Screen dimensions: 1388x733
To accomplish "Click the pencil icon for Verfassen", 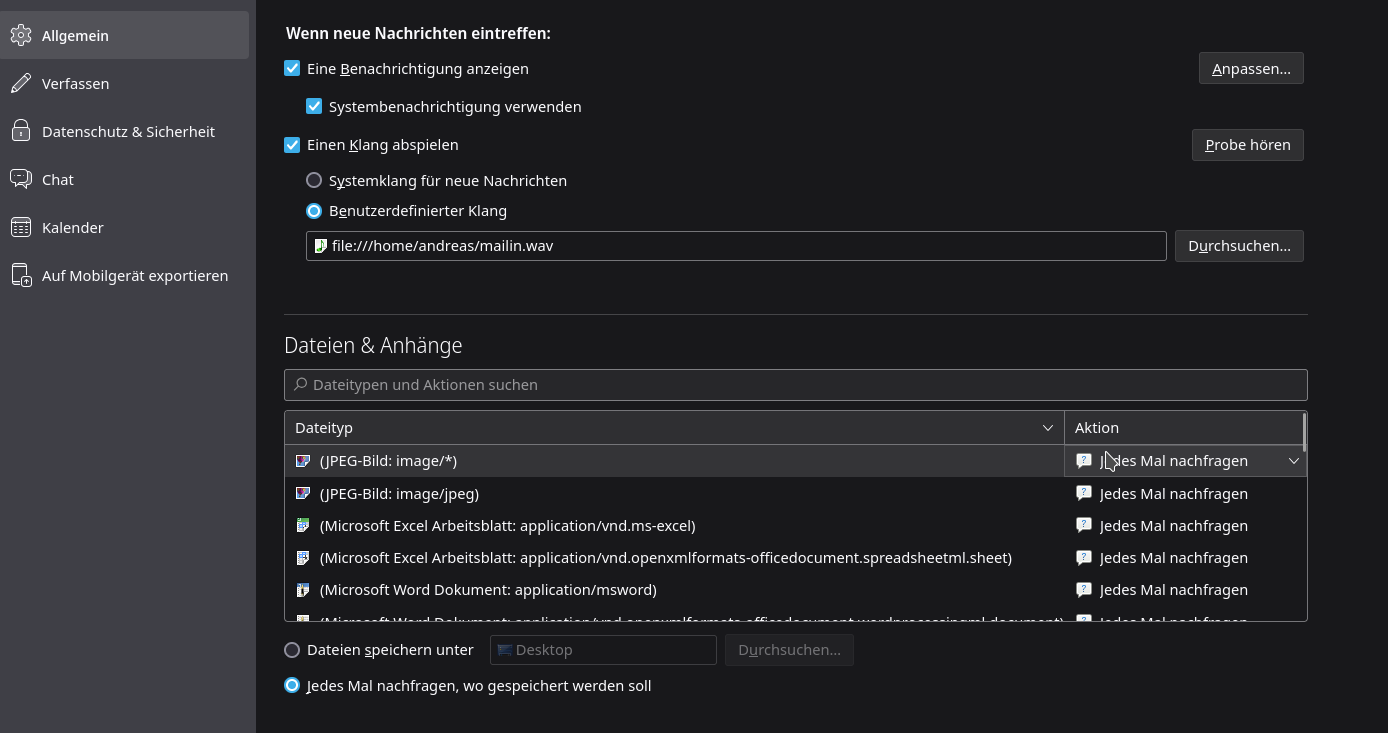I will [x=21, y=83].
